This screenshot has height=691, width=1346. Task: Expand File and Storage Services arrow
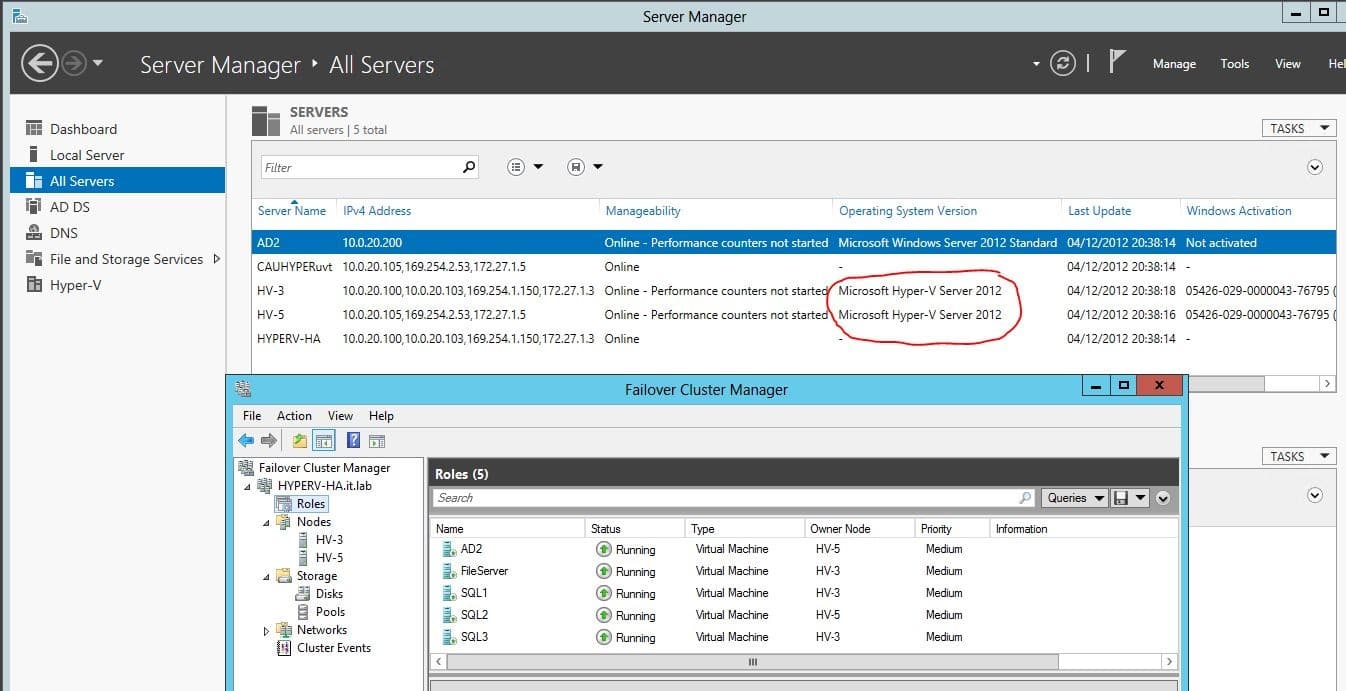216,259
